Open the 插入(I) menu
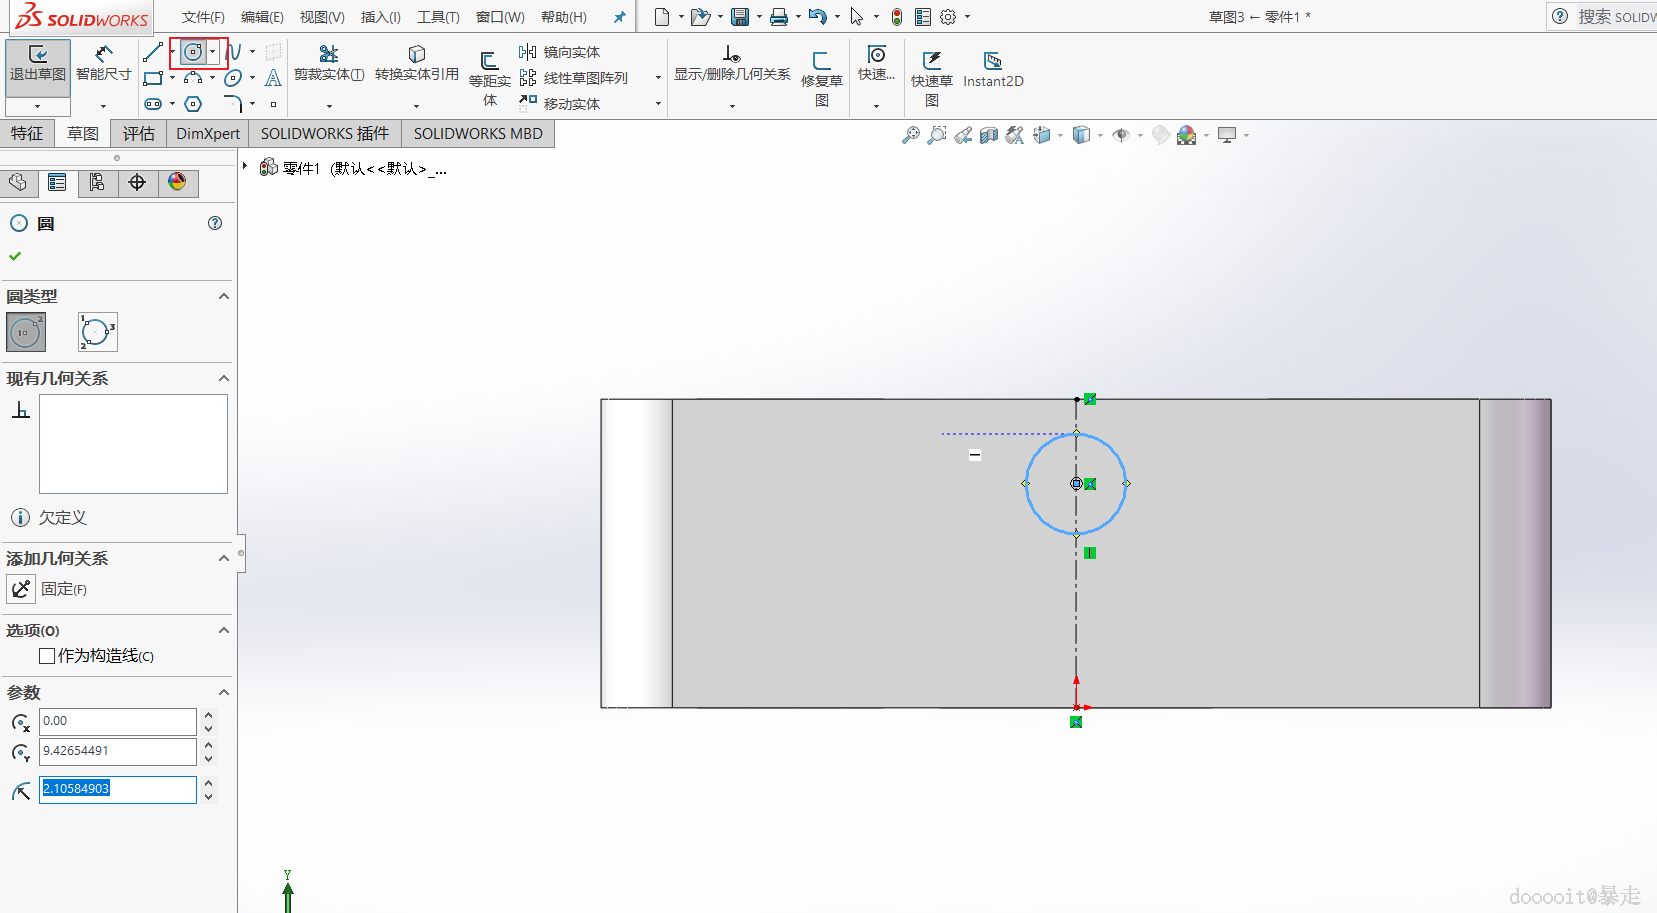1657x913 pixels. (380, 17)
